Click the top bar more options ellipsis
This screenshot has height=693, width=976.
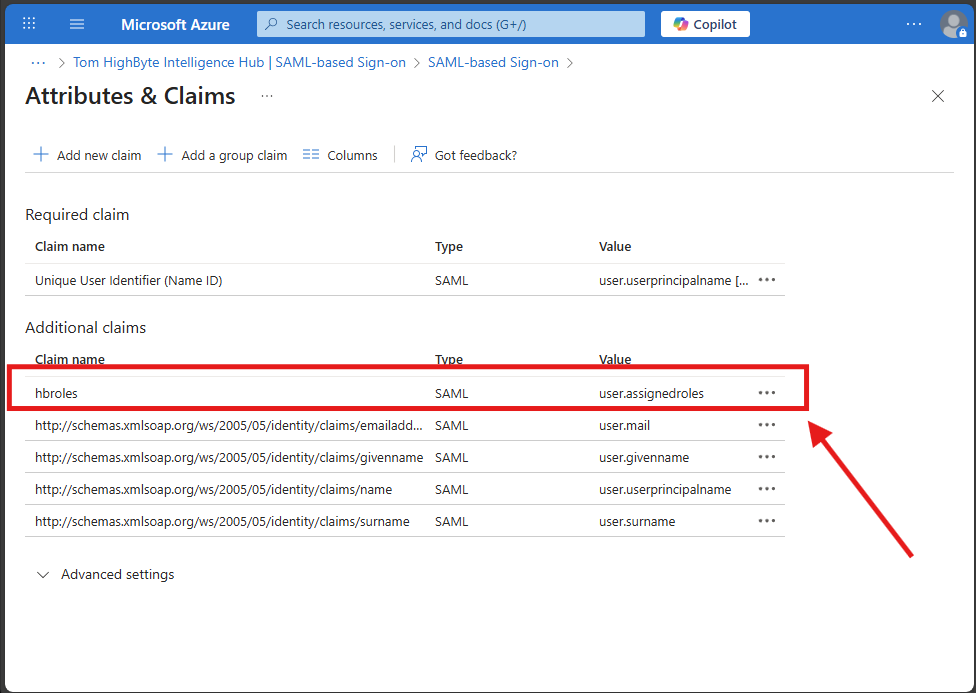tap(914, 24)
